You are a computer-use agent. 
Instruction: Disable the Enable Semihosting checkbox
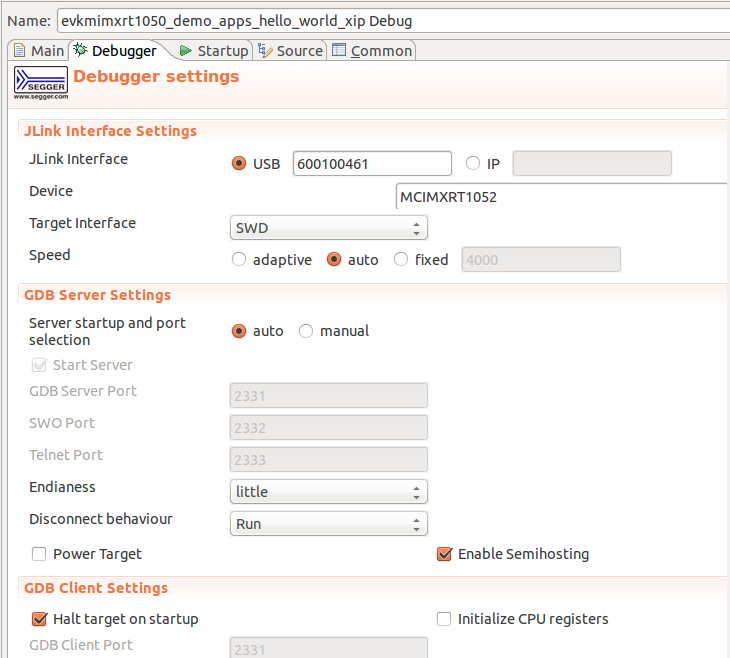coord(444,554)
